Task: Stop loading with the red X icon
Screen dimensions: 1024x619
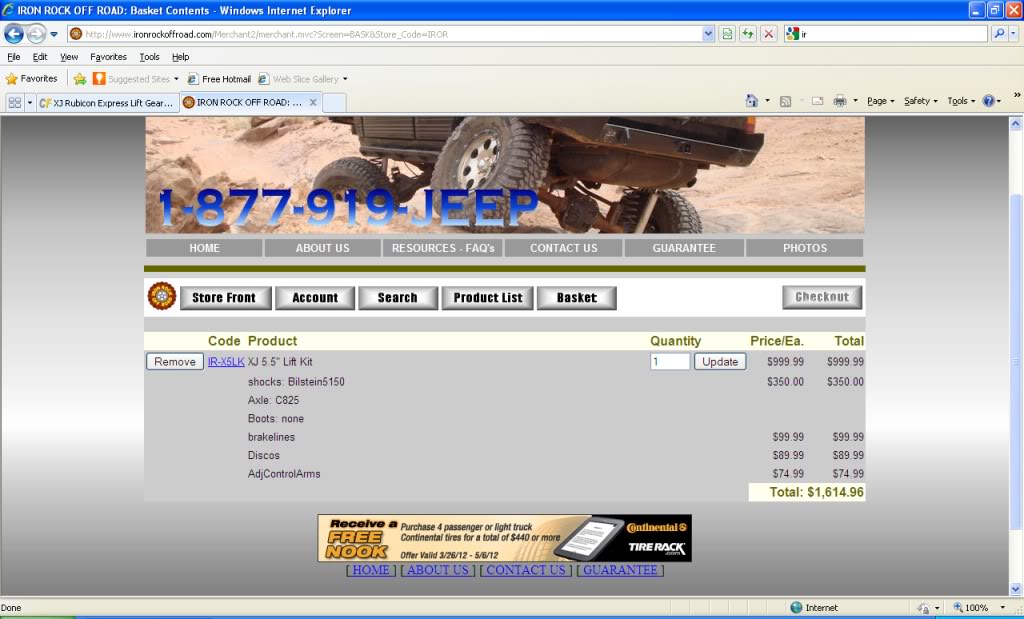Action: [x=769, y=34]
